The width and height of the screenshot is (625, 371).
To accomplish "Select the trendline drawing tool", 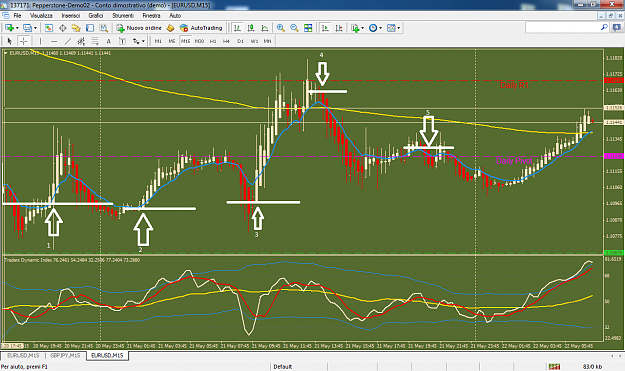I will [x=68, y=41].
